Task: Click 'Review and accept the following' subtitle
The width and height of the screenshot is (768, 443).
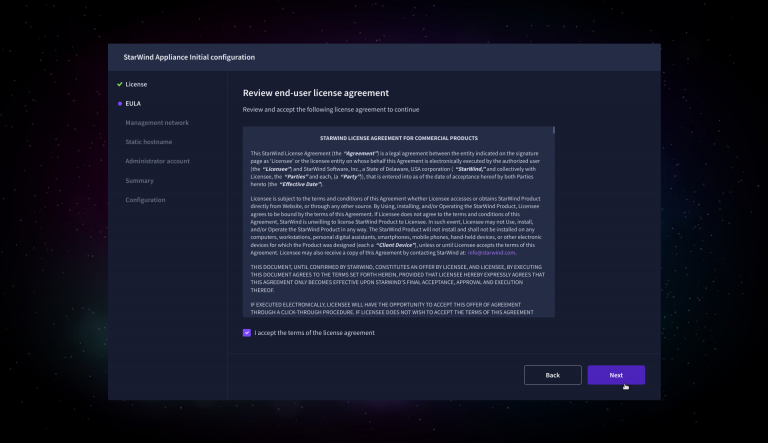Action: point(331,109)
